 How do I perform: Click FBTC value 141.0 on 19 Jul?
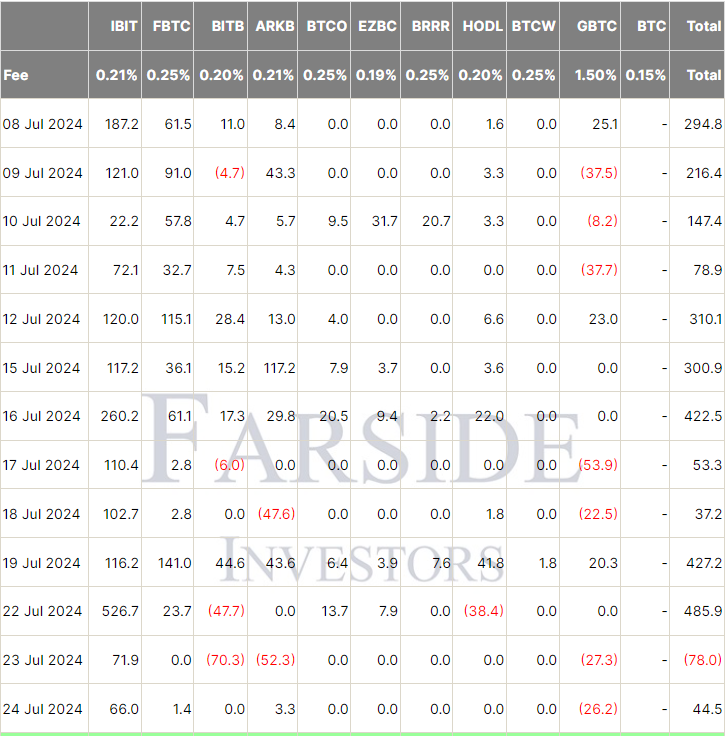pos(175,563)
